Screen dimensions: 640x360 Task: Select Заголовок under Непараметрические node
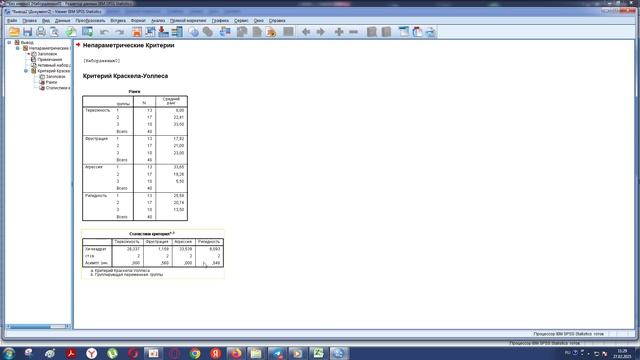coord(47,54)
